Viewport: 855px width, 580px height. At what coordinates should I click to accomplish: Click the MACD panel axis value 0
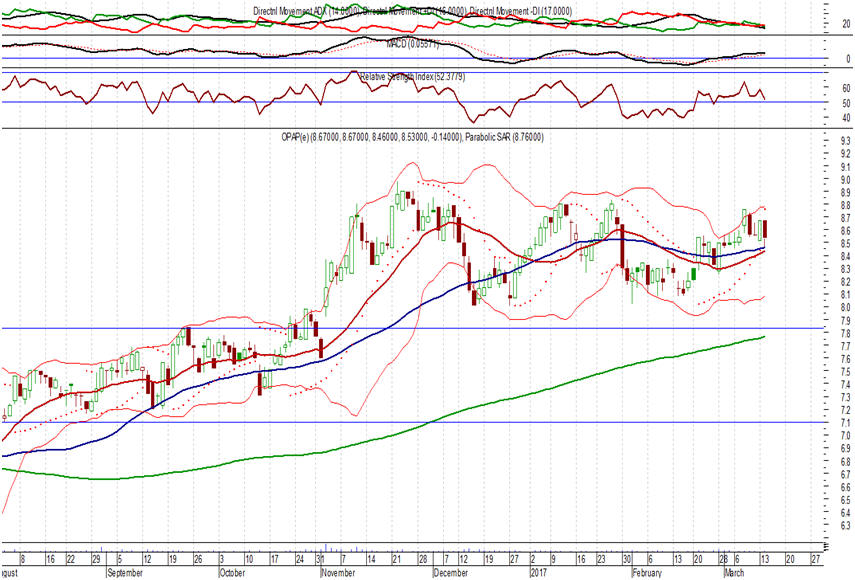(848, 59)
